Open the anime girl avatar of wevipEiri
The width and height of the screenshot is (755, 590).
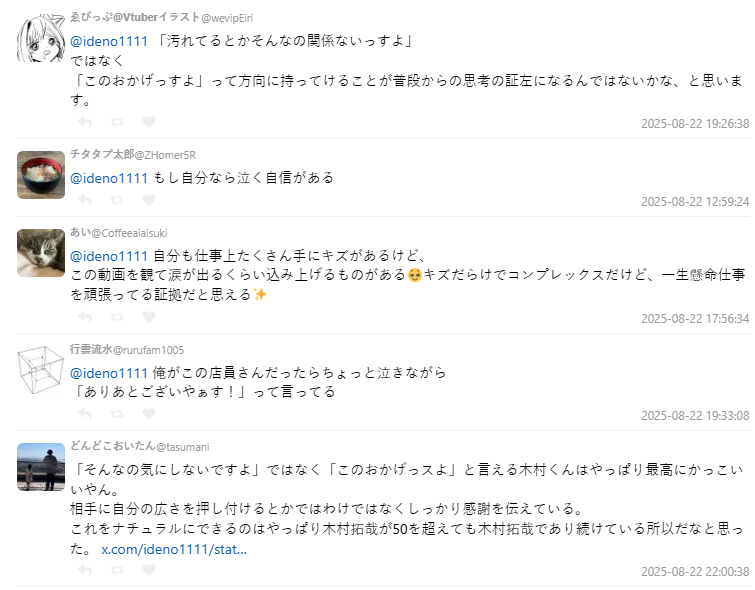pyautogui.click(x=41, y=39)
